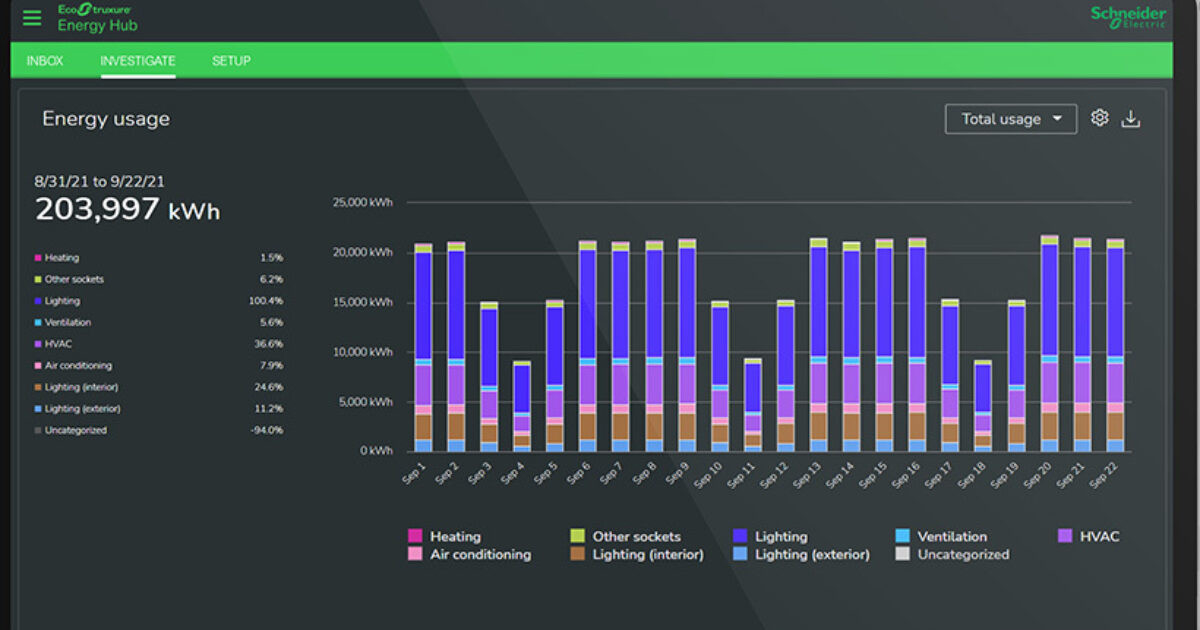The image size is (1200, 630).
Task: Select Air conditioning row in the percentage breakdown list
Action: (159, 366)
